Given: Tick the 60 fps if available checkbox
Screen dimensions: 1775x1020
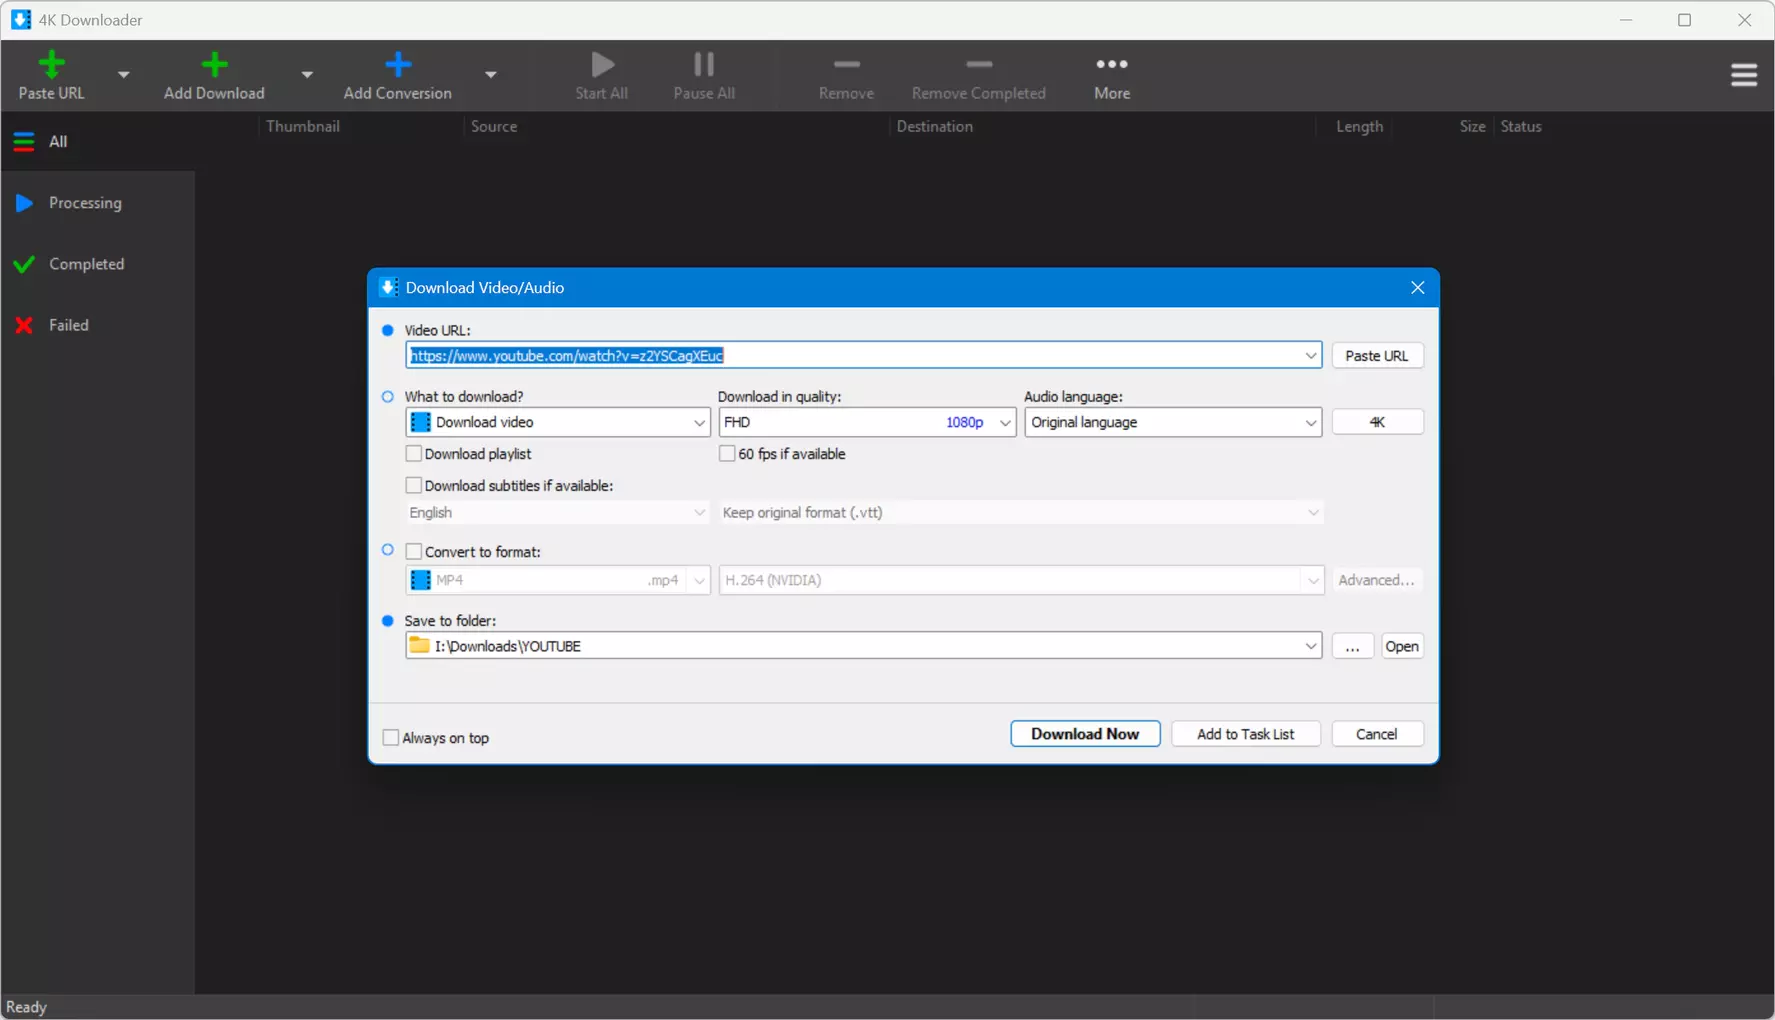Looking at the screenshot, I should tap(727, 454).
